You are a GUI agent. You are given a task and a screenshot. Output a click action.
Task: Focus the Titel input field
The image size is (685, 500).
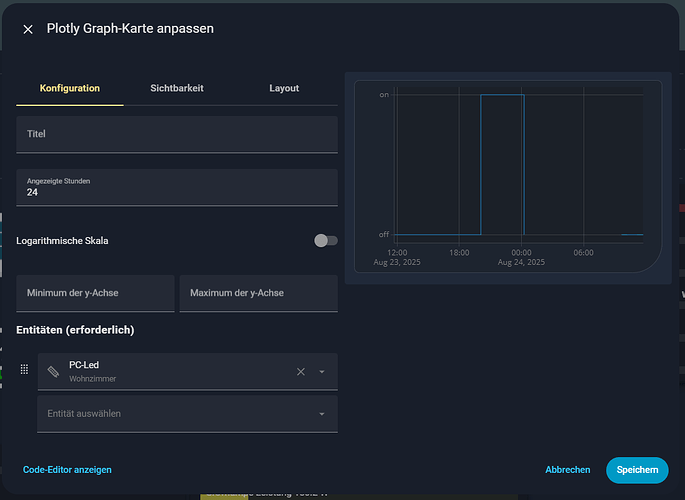click(x=177, y=134)
